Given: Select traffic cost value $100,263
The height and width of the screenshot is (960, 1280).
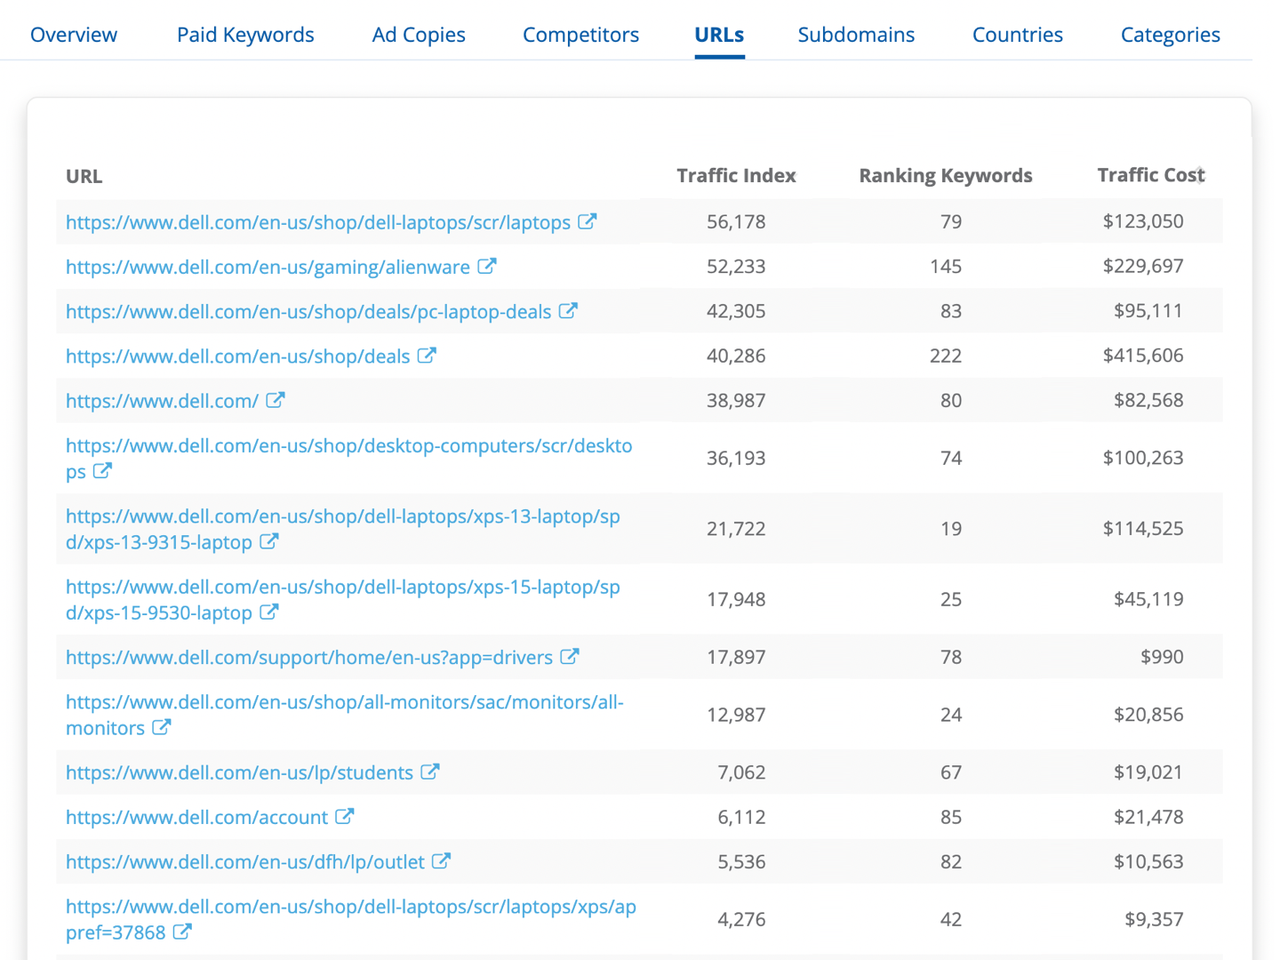Looking at the screenshot, I should (1143, 458).
